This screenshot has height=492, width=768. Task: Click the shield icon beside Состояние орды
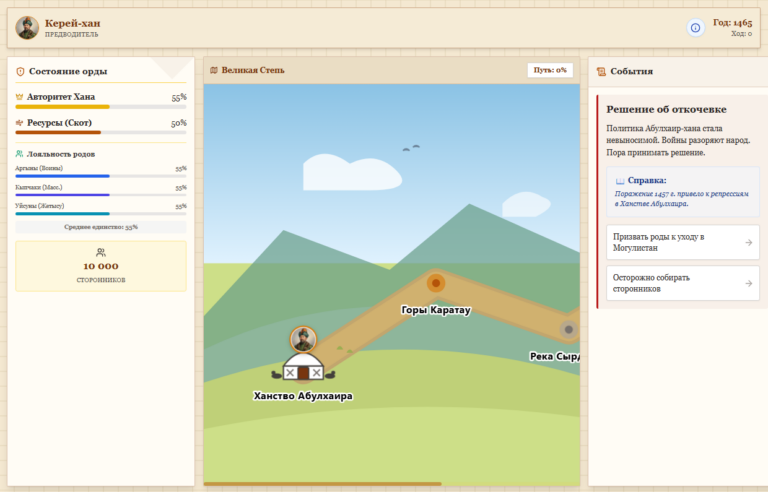coord(20,72)
